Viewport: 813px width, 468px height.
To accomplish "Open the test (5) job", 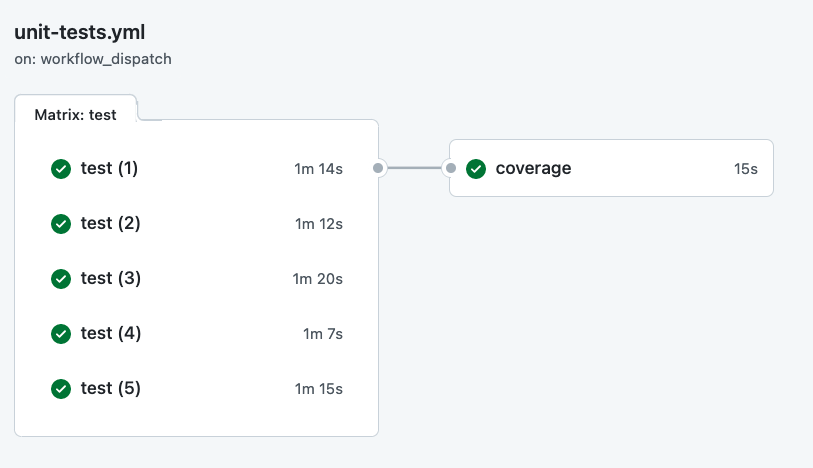I will pos(110,389).
